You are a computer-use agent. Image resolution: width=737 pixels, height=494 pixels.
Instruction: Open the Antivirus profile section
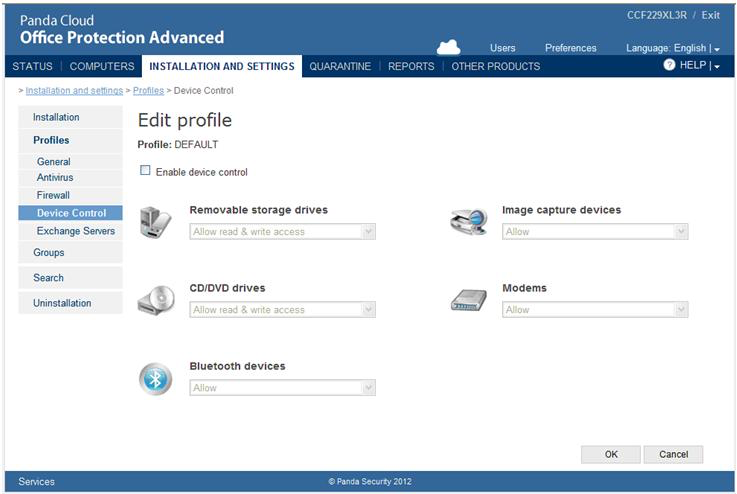pyautogui.click(x=71, y=178)
